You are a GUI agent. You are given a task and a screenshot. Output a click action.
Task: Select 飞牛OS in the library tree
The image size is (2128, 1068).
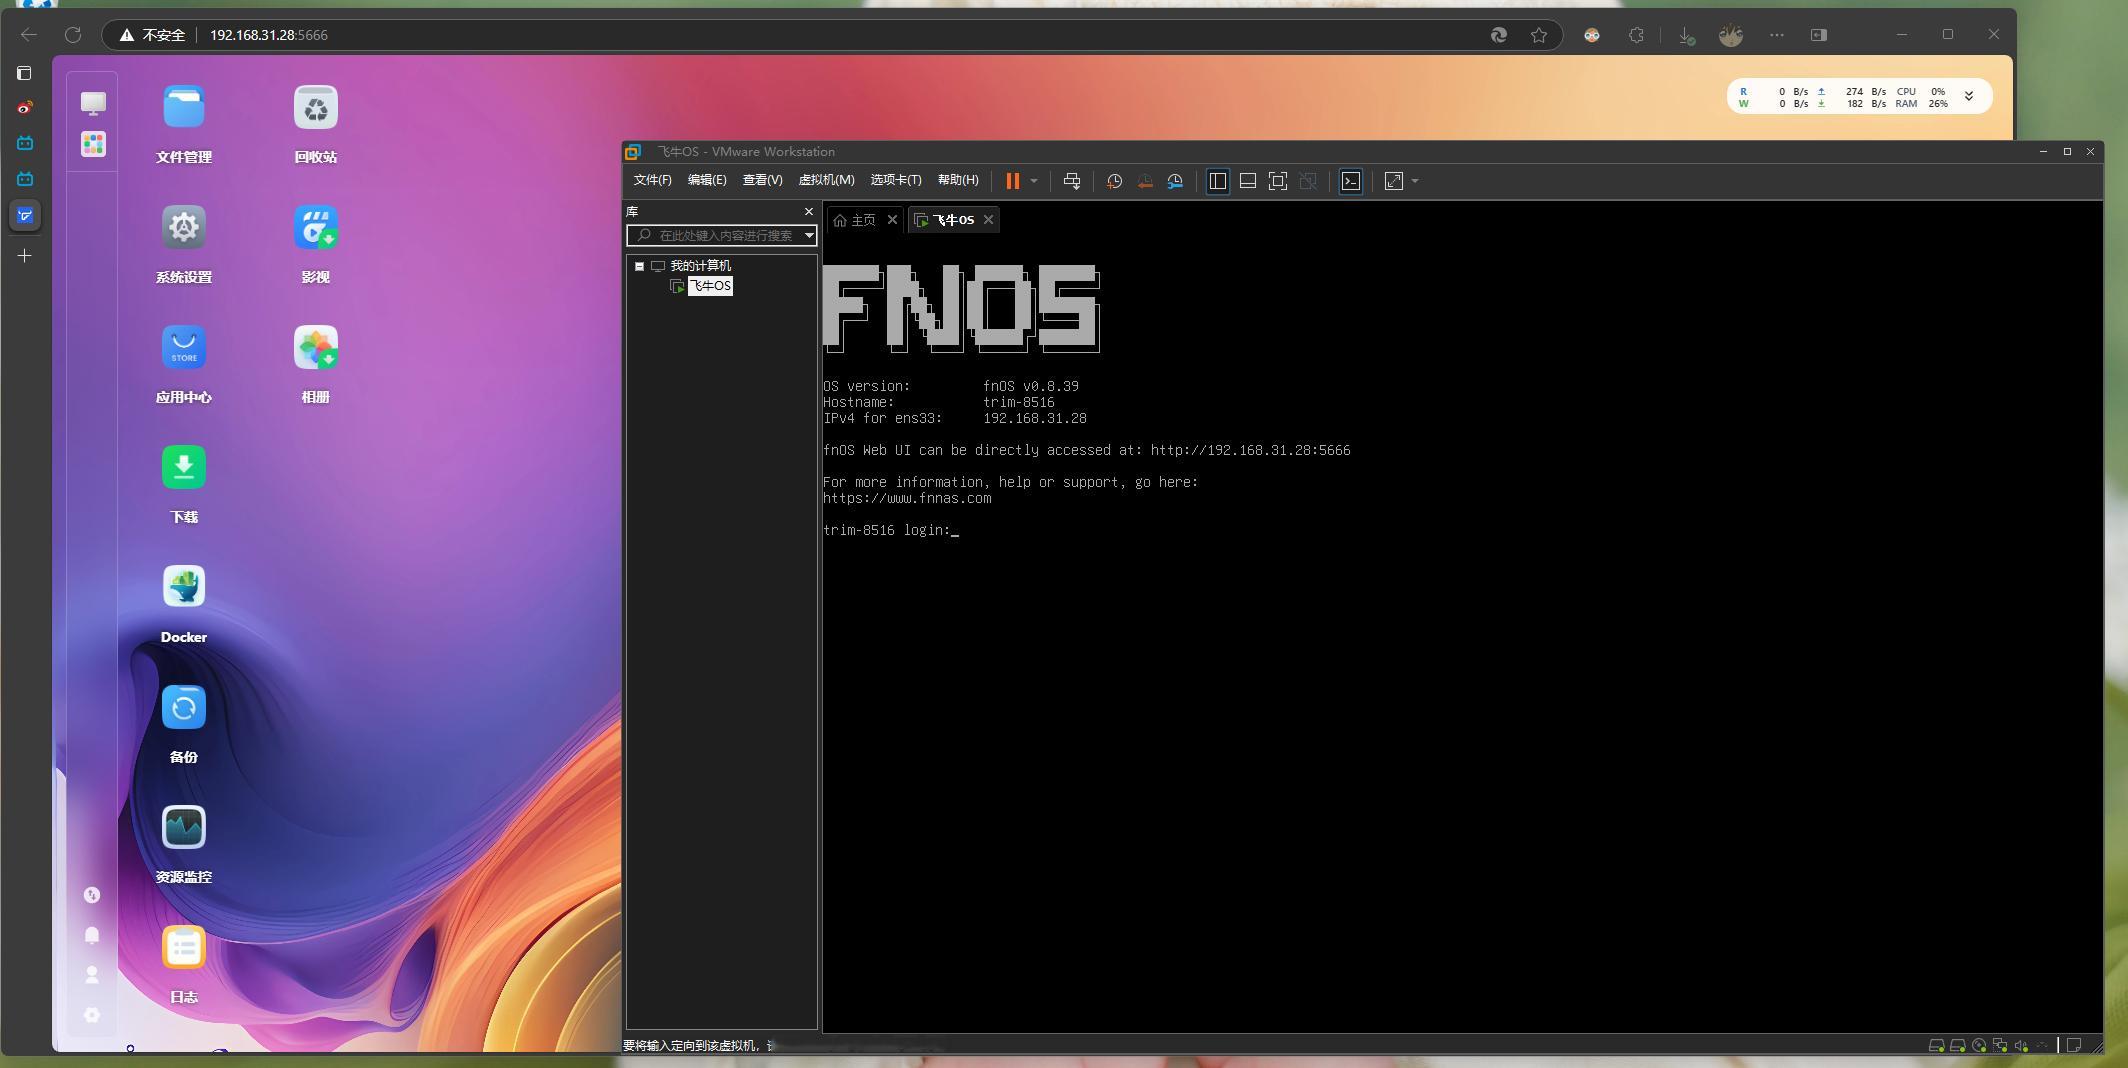coord(710,286)
